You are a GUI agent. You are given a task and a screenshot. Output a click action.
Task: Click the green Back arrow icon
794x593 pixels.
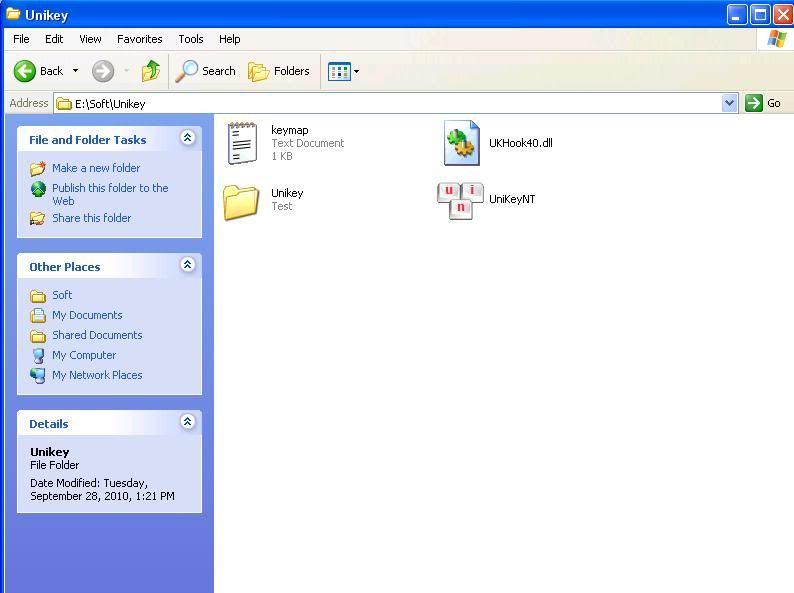point(24,71)
